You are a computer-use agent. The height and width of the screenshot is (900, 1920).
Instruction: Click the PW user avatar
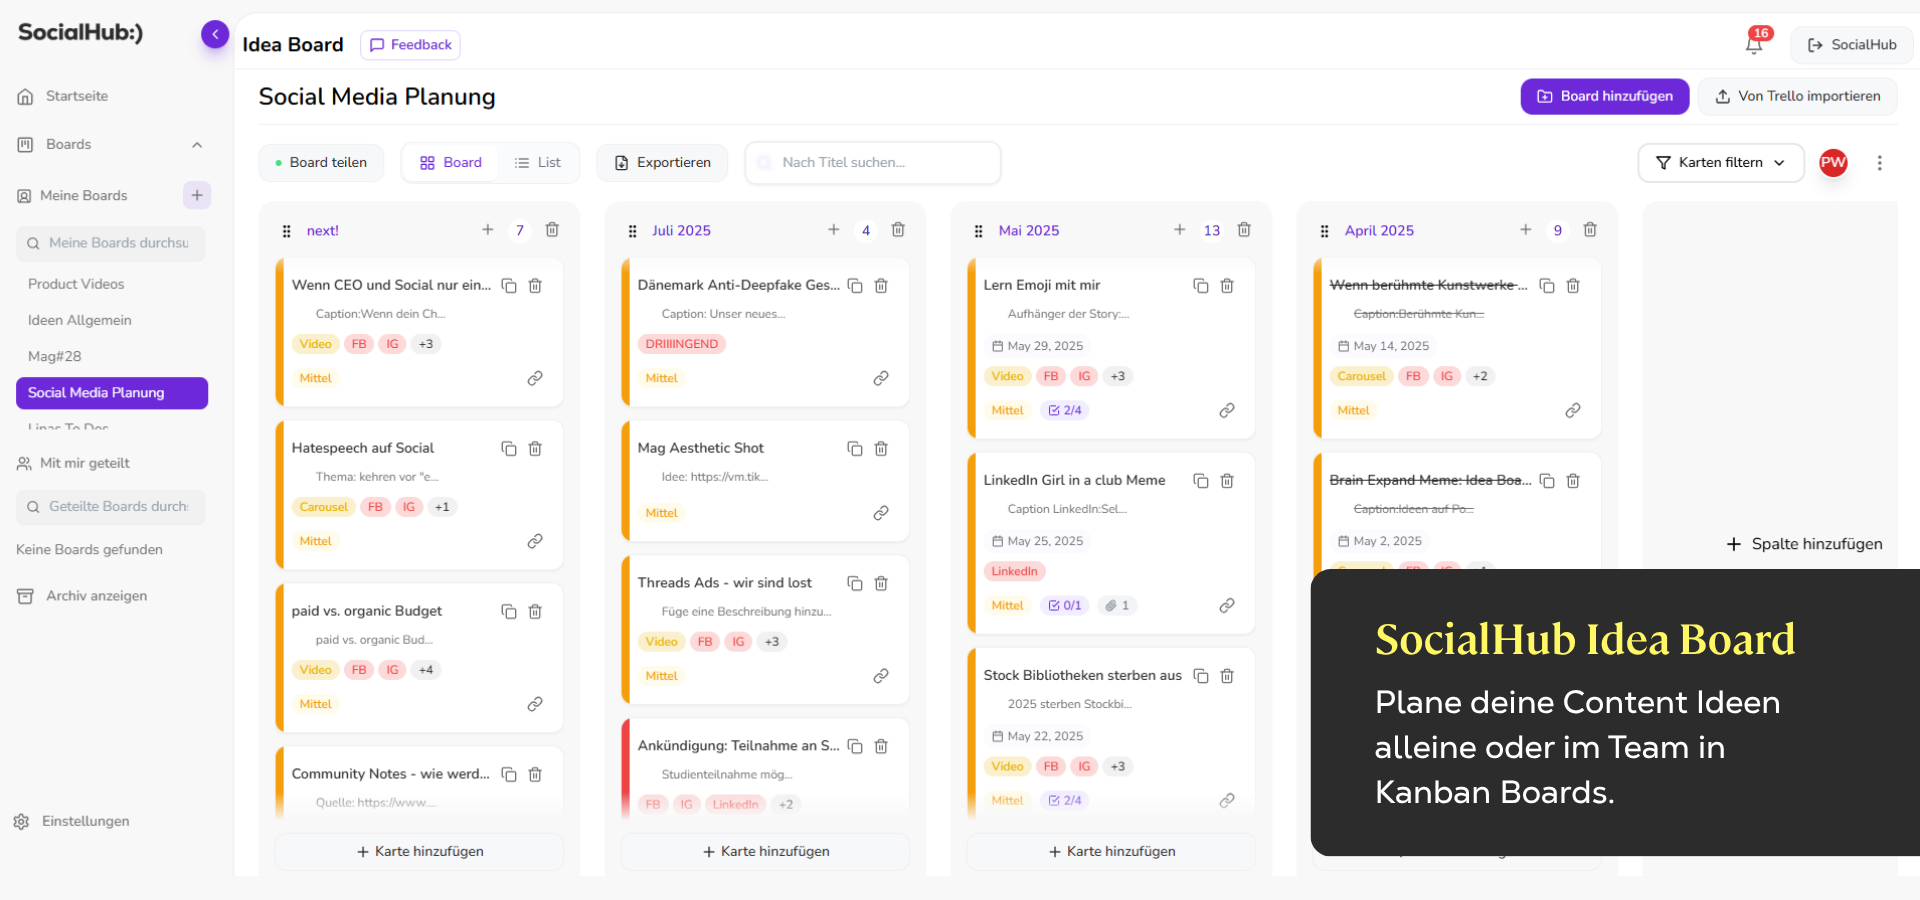[1833, 163]
